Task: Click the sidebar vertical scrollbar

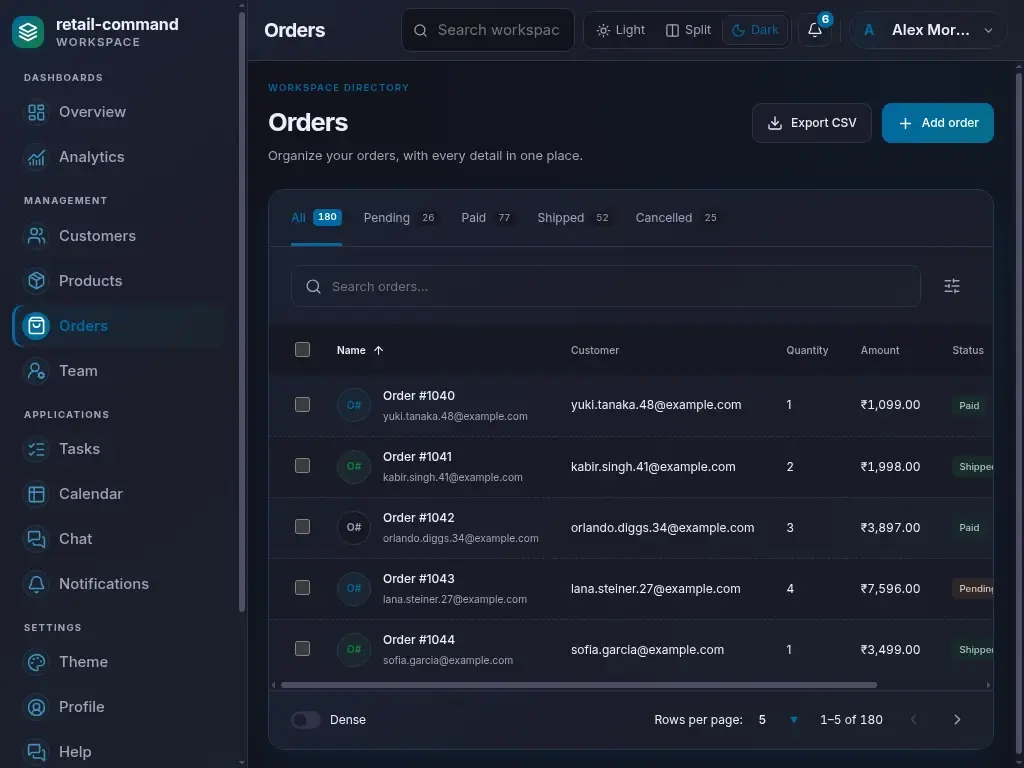Action: pyautogui.click(x=242, y=312)
